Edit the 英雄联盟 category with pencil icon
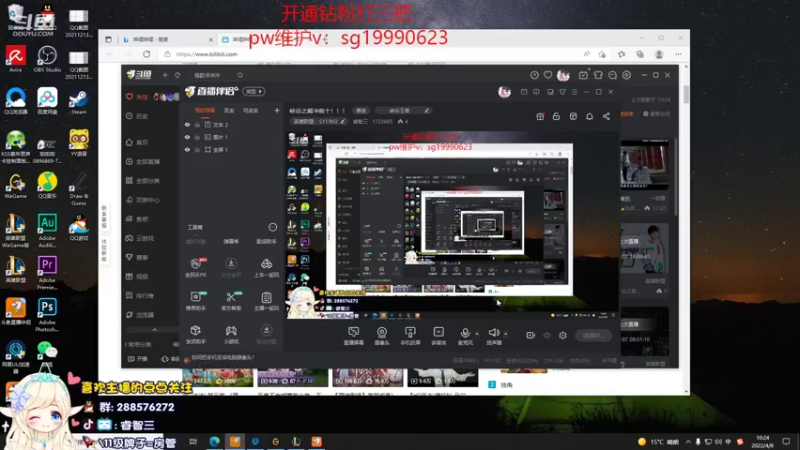 pyautogui.click(x=343, y=121)
